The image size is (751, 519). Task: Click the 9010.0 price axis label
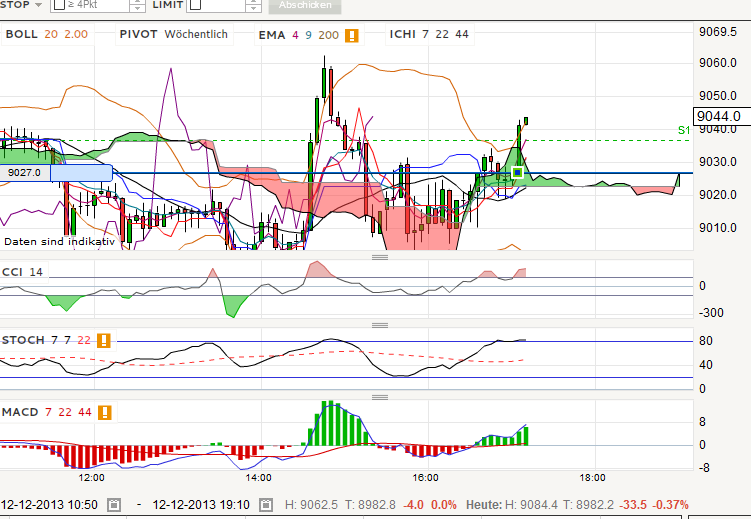(718, 228)
